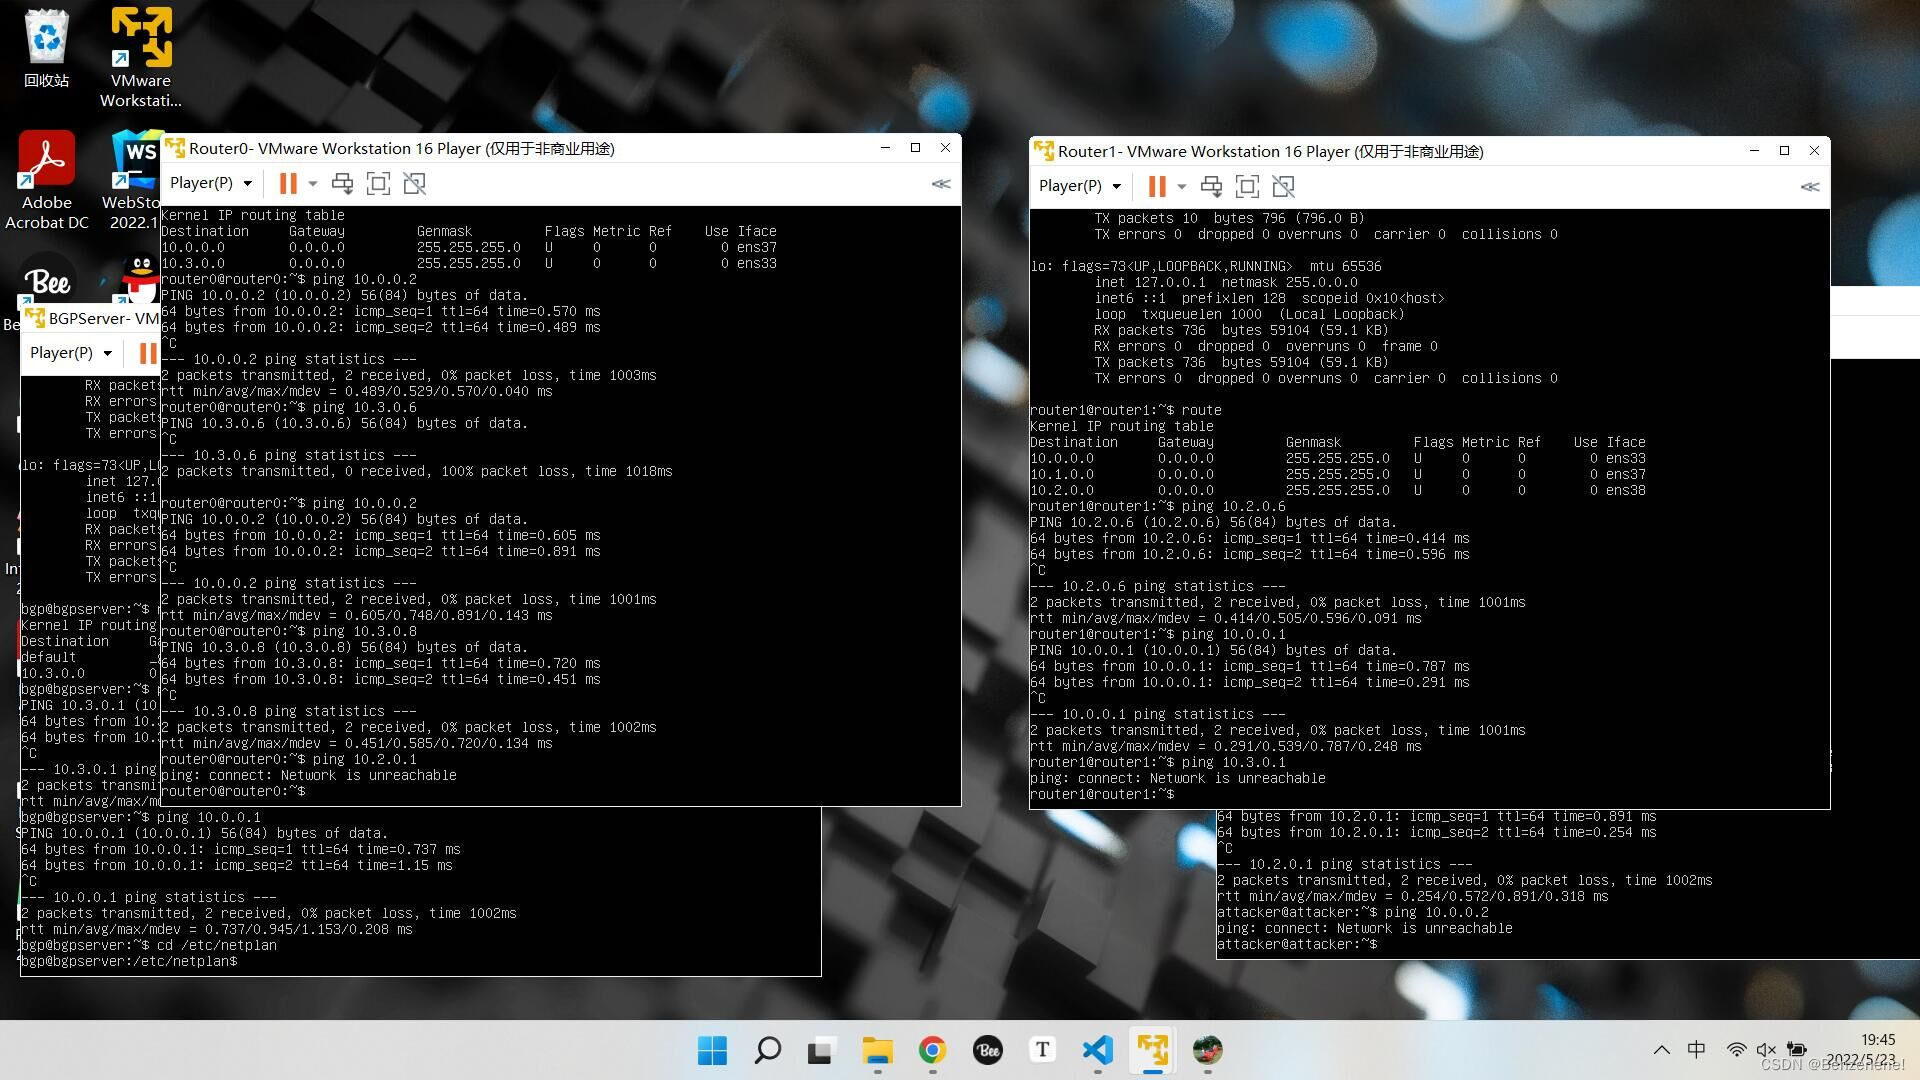Open Visual Studio Code from taskbar
The height and width of the screenshot is (1080, 1920).
[x=1097, y=1050]
